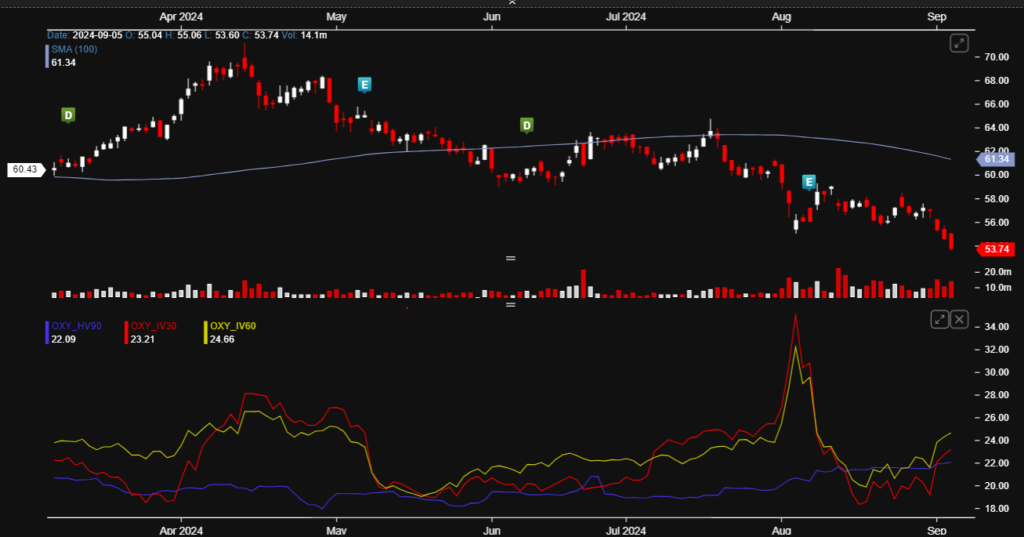Click Jun on the bottom time axis
This screenshot has height=537, width=1024.
[492, 530]
